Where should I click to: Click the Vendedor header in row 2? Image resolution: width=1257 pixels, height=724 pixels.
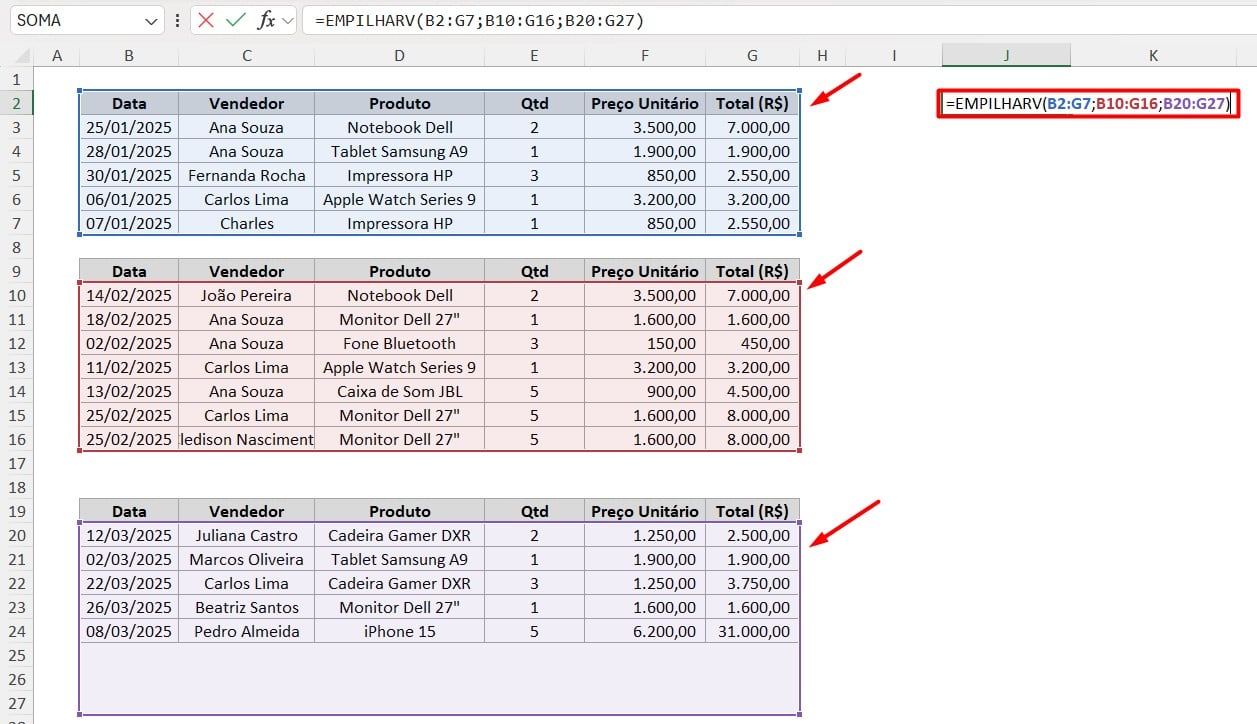pyautogui.click(x=246, y=103)
